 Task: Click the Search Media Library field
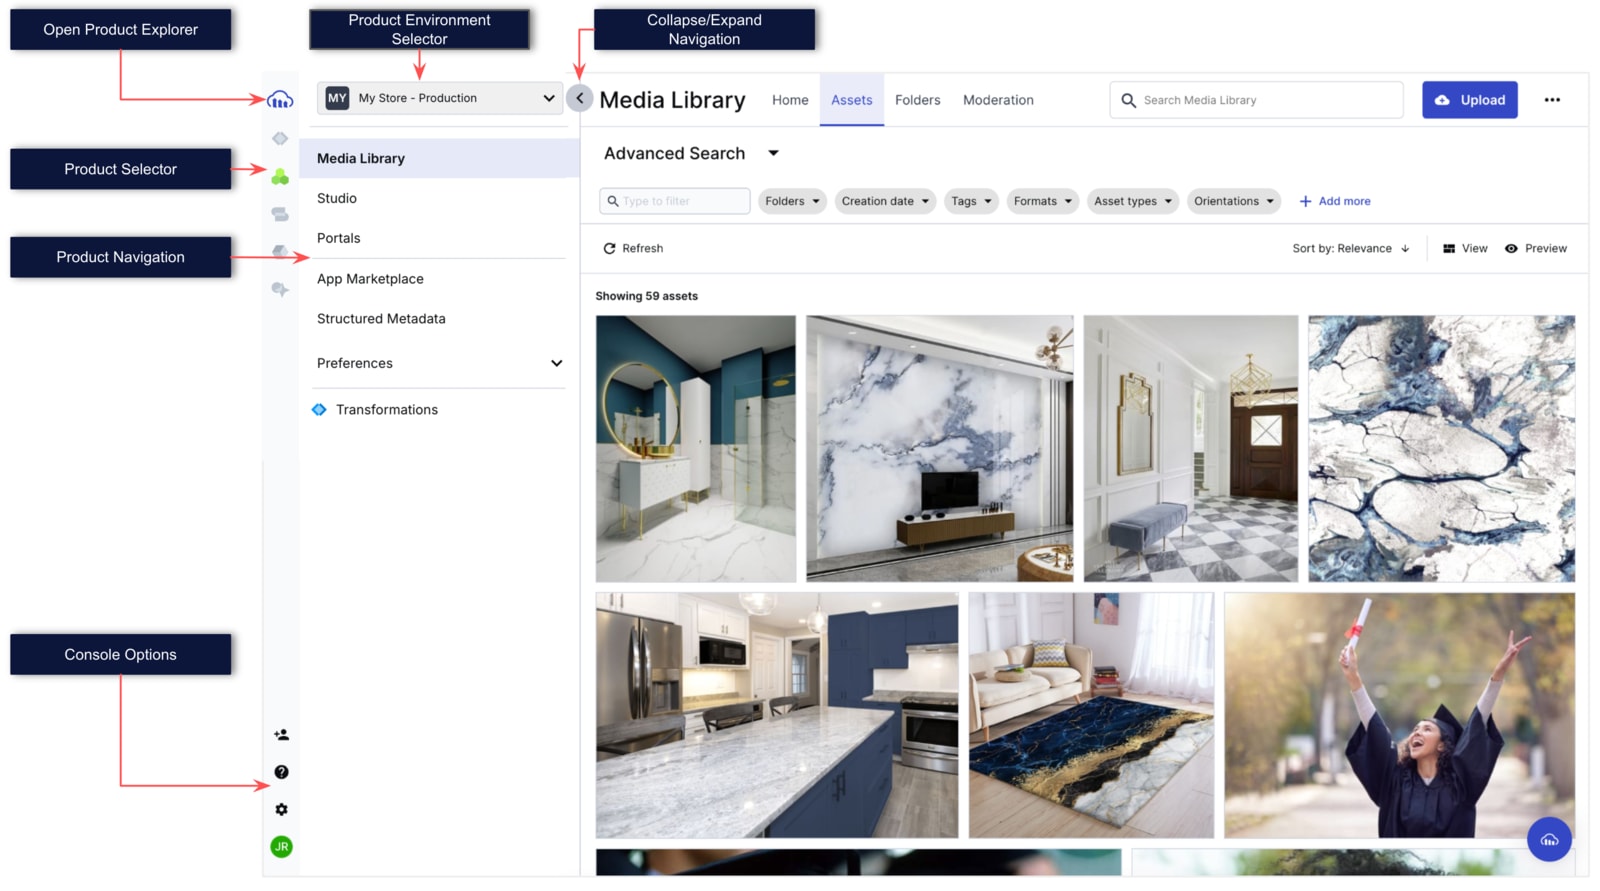pyautogui.click(x=1266, y=100)
